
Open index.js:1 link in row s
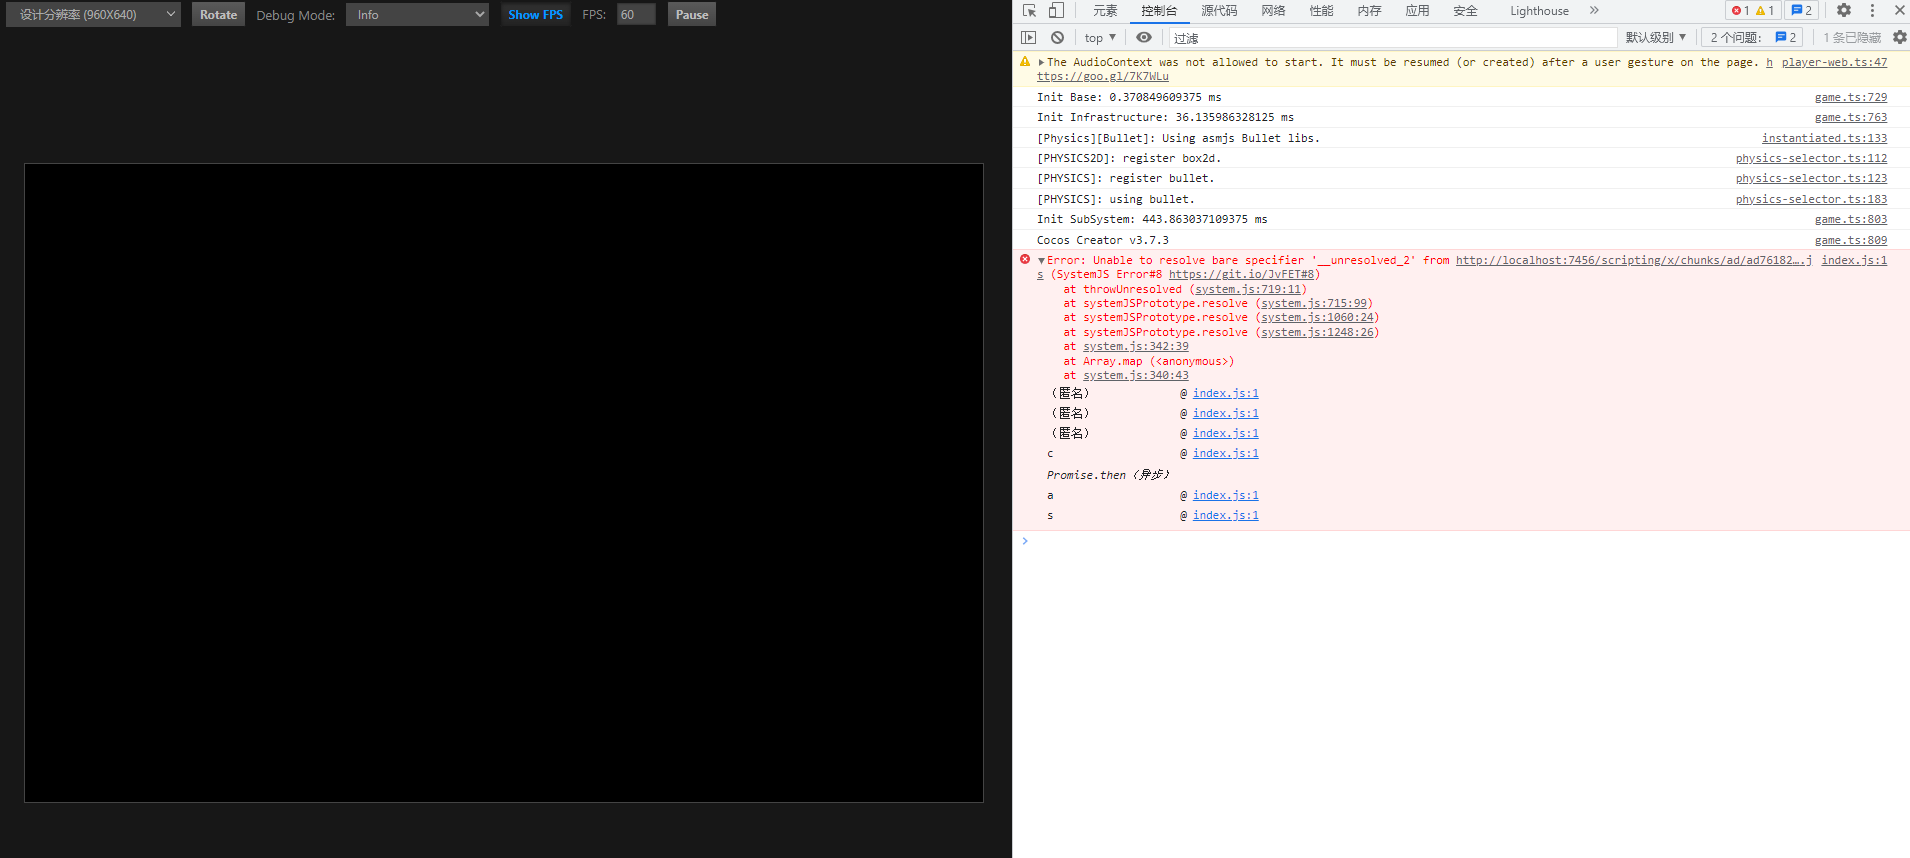coord(1225,515)
